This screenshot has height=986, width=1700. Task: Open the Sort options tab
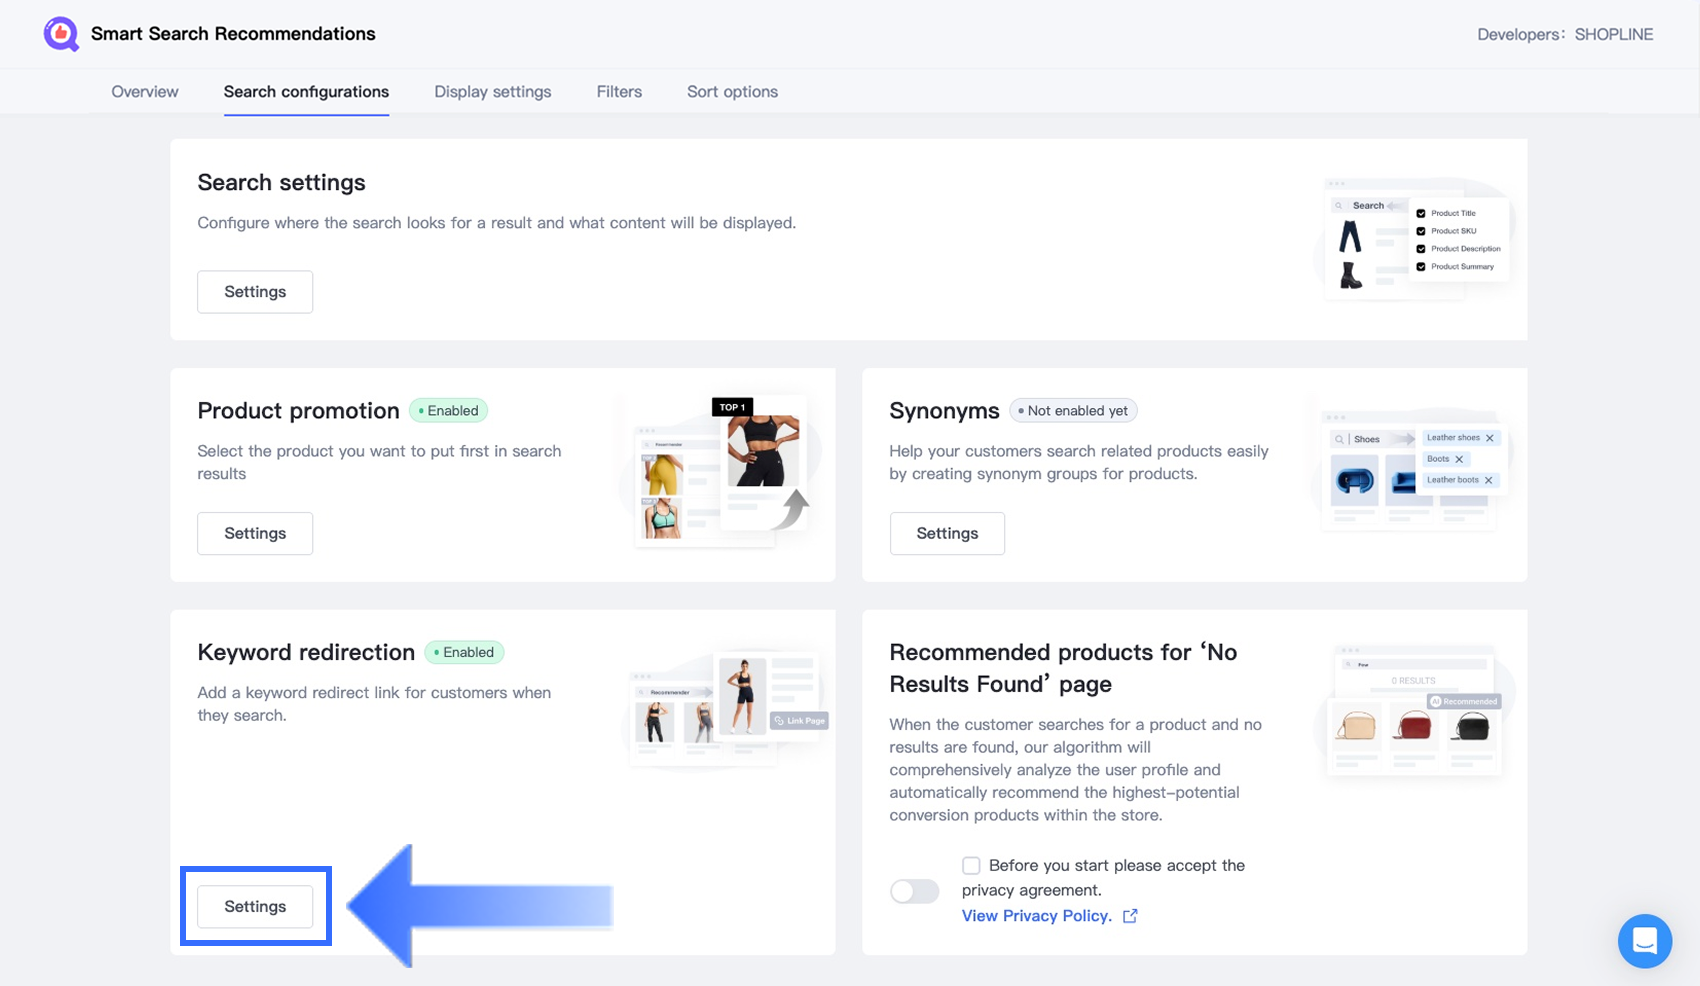[x=732, y=92]
